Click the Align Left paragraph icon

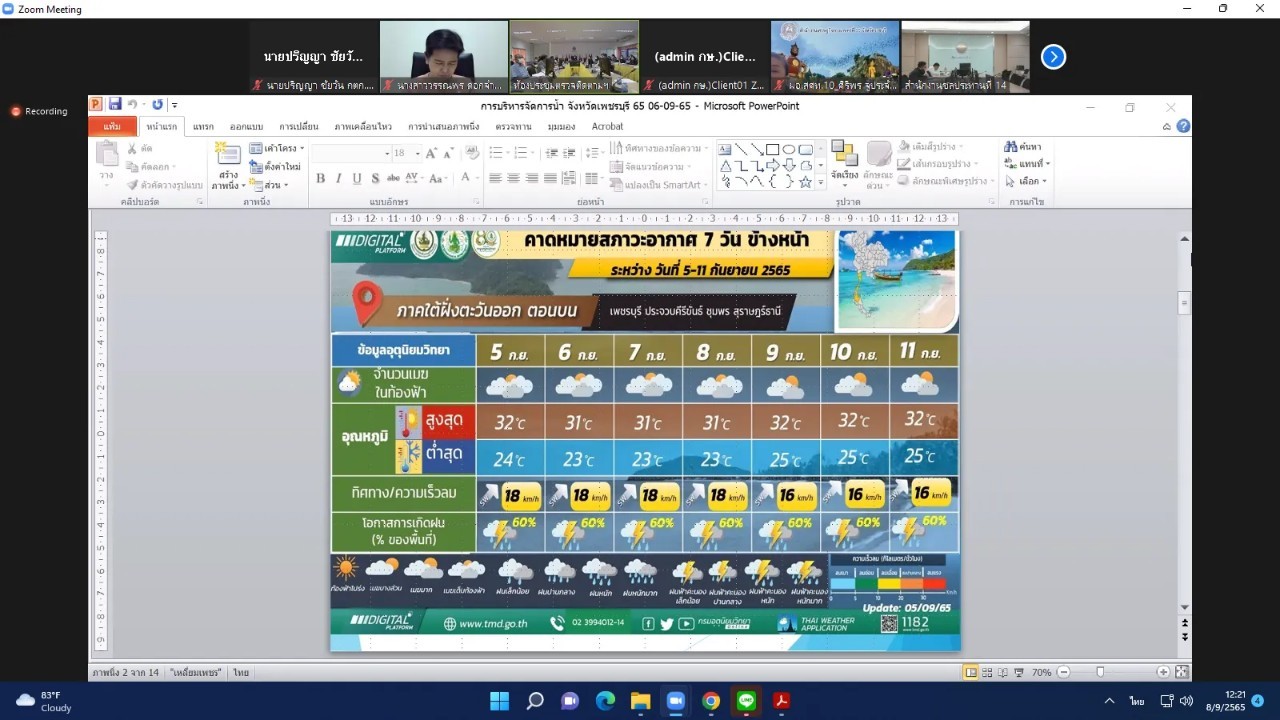495,178
